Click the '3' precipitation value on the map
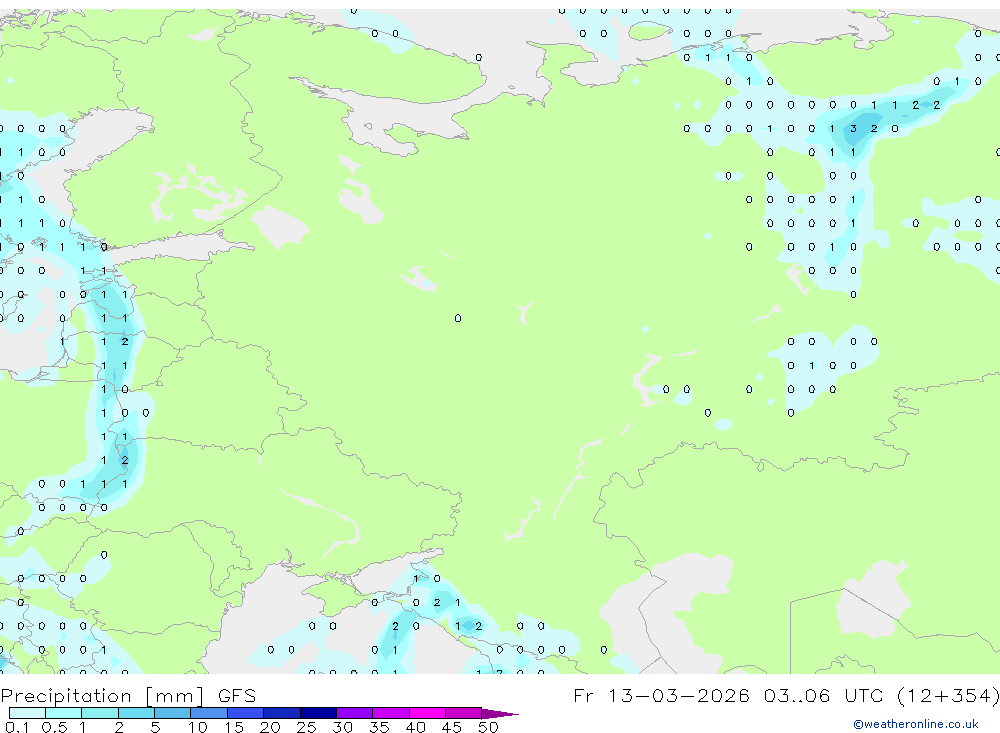Screen dimensions: 1000x733 pyautogui.click(x=853, y=129)
